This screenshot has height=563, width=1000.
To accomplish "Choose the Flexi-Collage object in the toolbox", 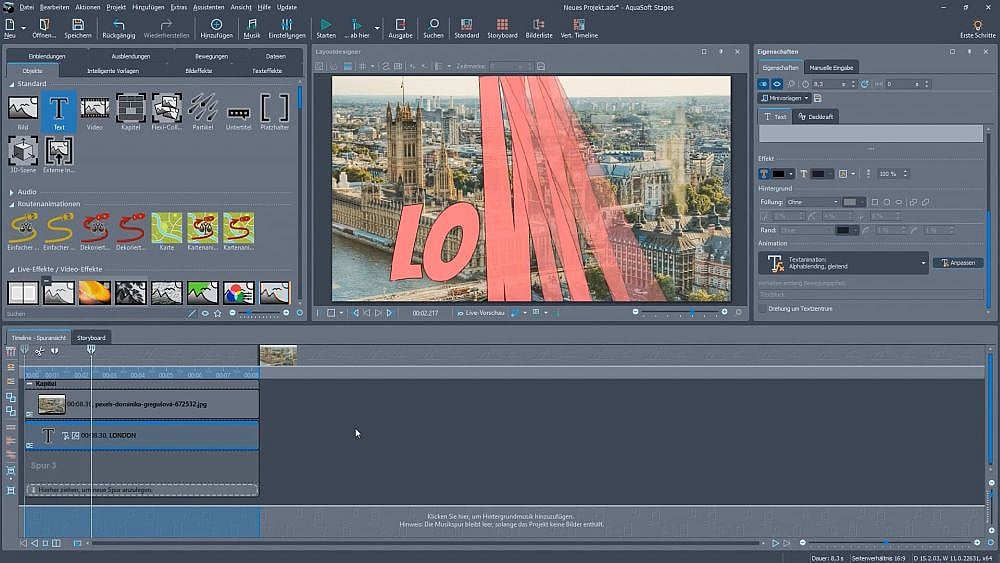I will (167, 109).
